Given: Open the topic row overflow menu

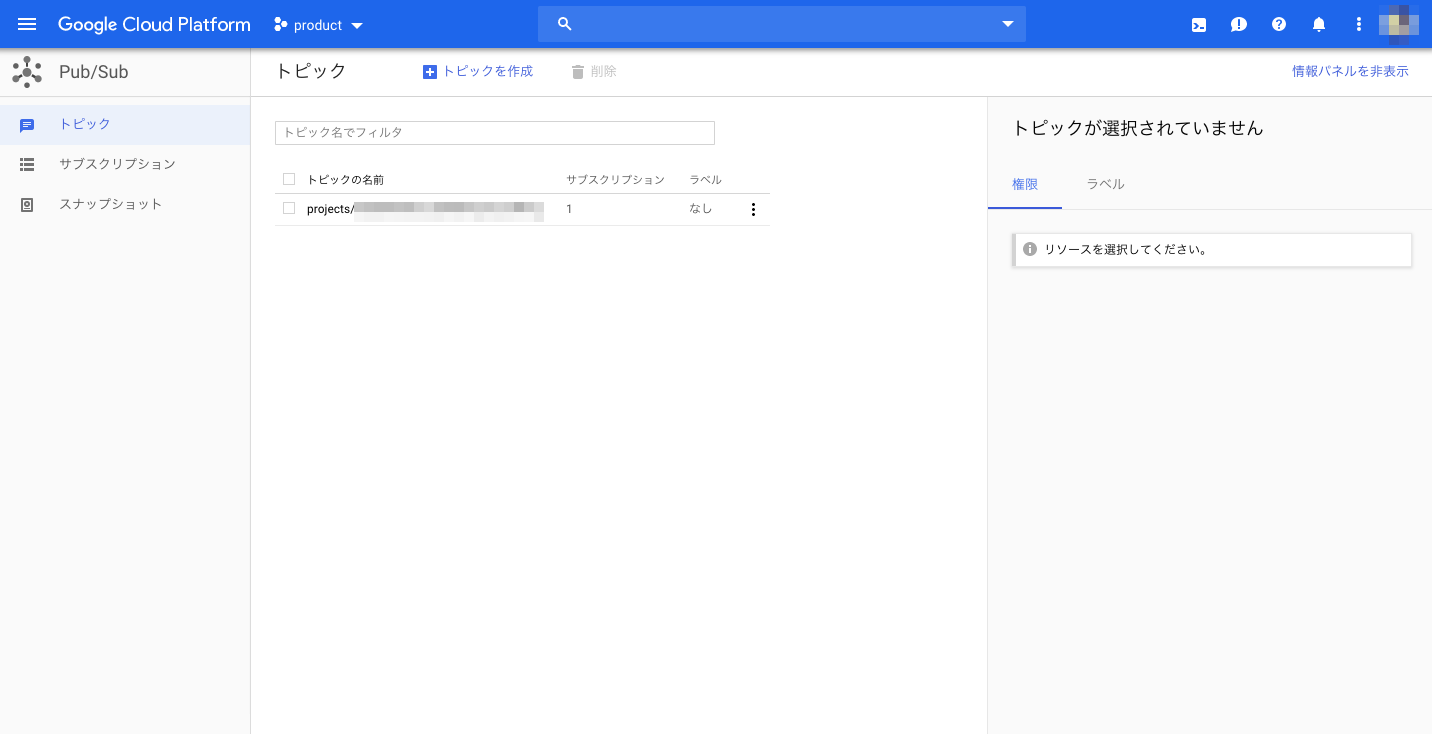Looking at the screenshot, I should 753,209.
